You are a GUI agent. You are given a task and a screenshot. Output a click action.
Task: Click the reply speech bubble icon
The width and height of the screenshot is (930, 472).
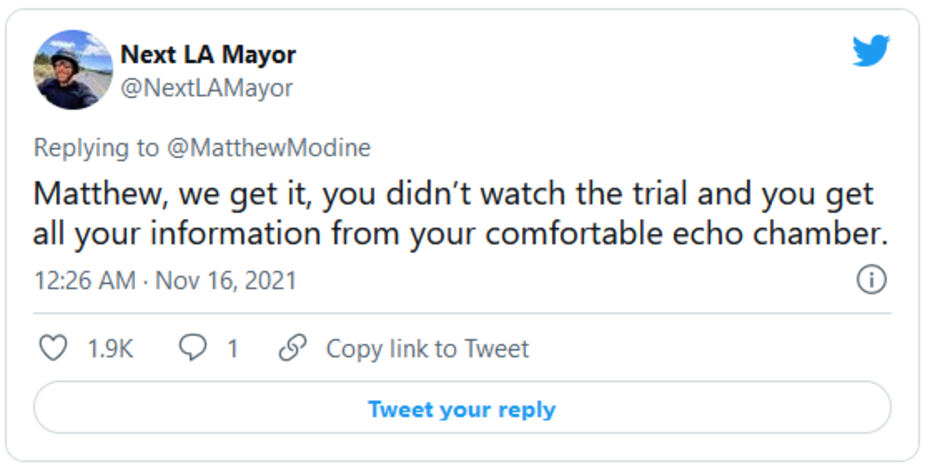(x=192, y=348)
